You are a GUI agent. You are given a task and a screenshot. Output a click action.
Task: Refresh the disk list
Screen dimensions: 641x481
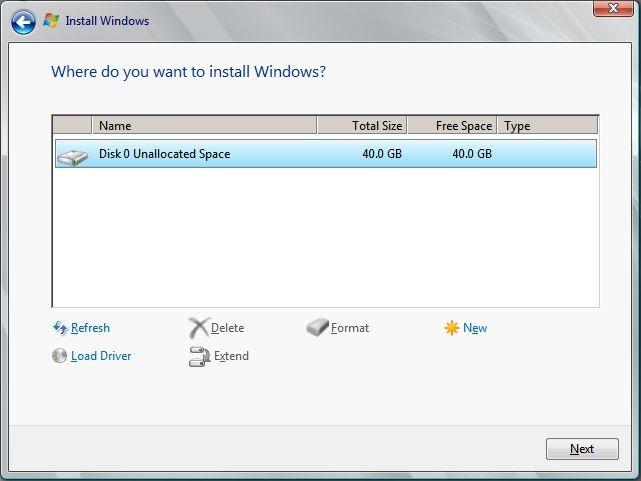pyautogui.click(x=90, y=328)
